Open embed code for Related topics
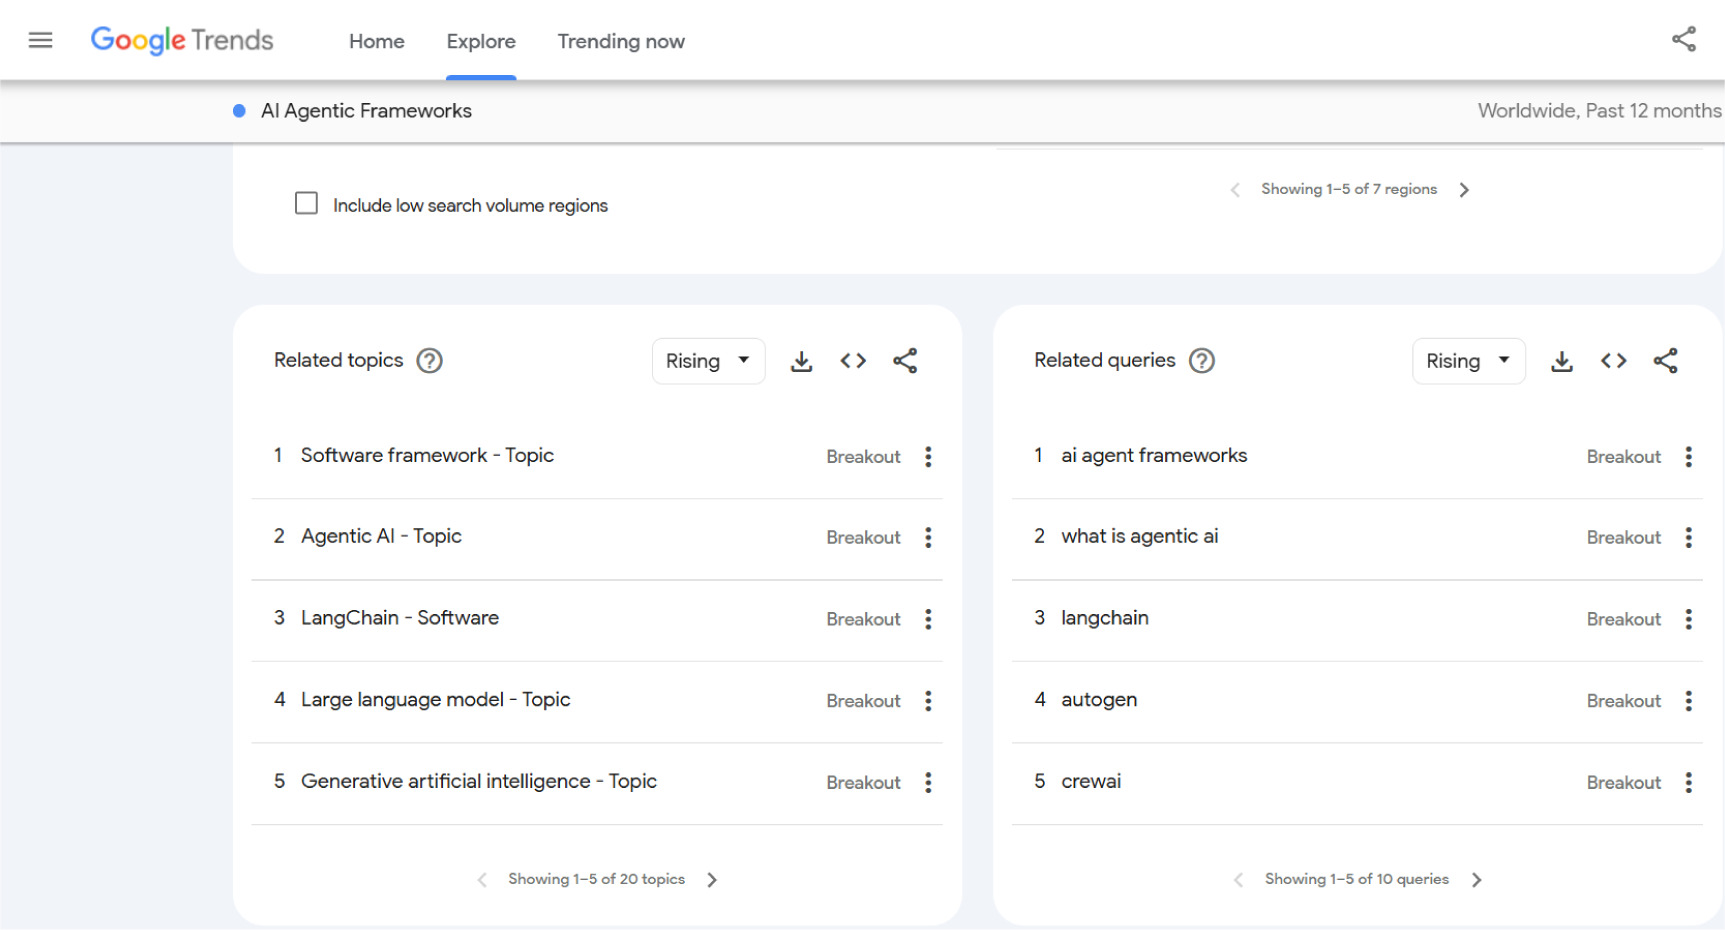 tap(853, 361)
